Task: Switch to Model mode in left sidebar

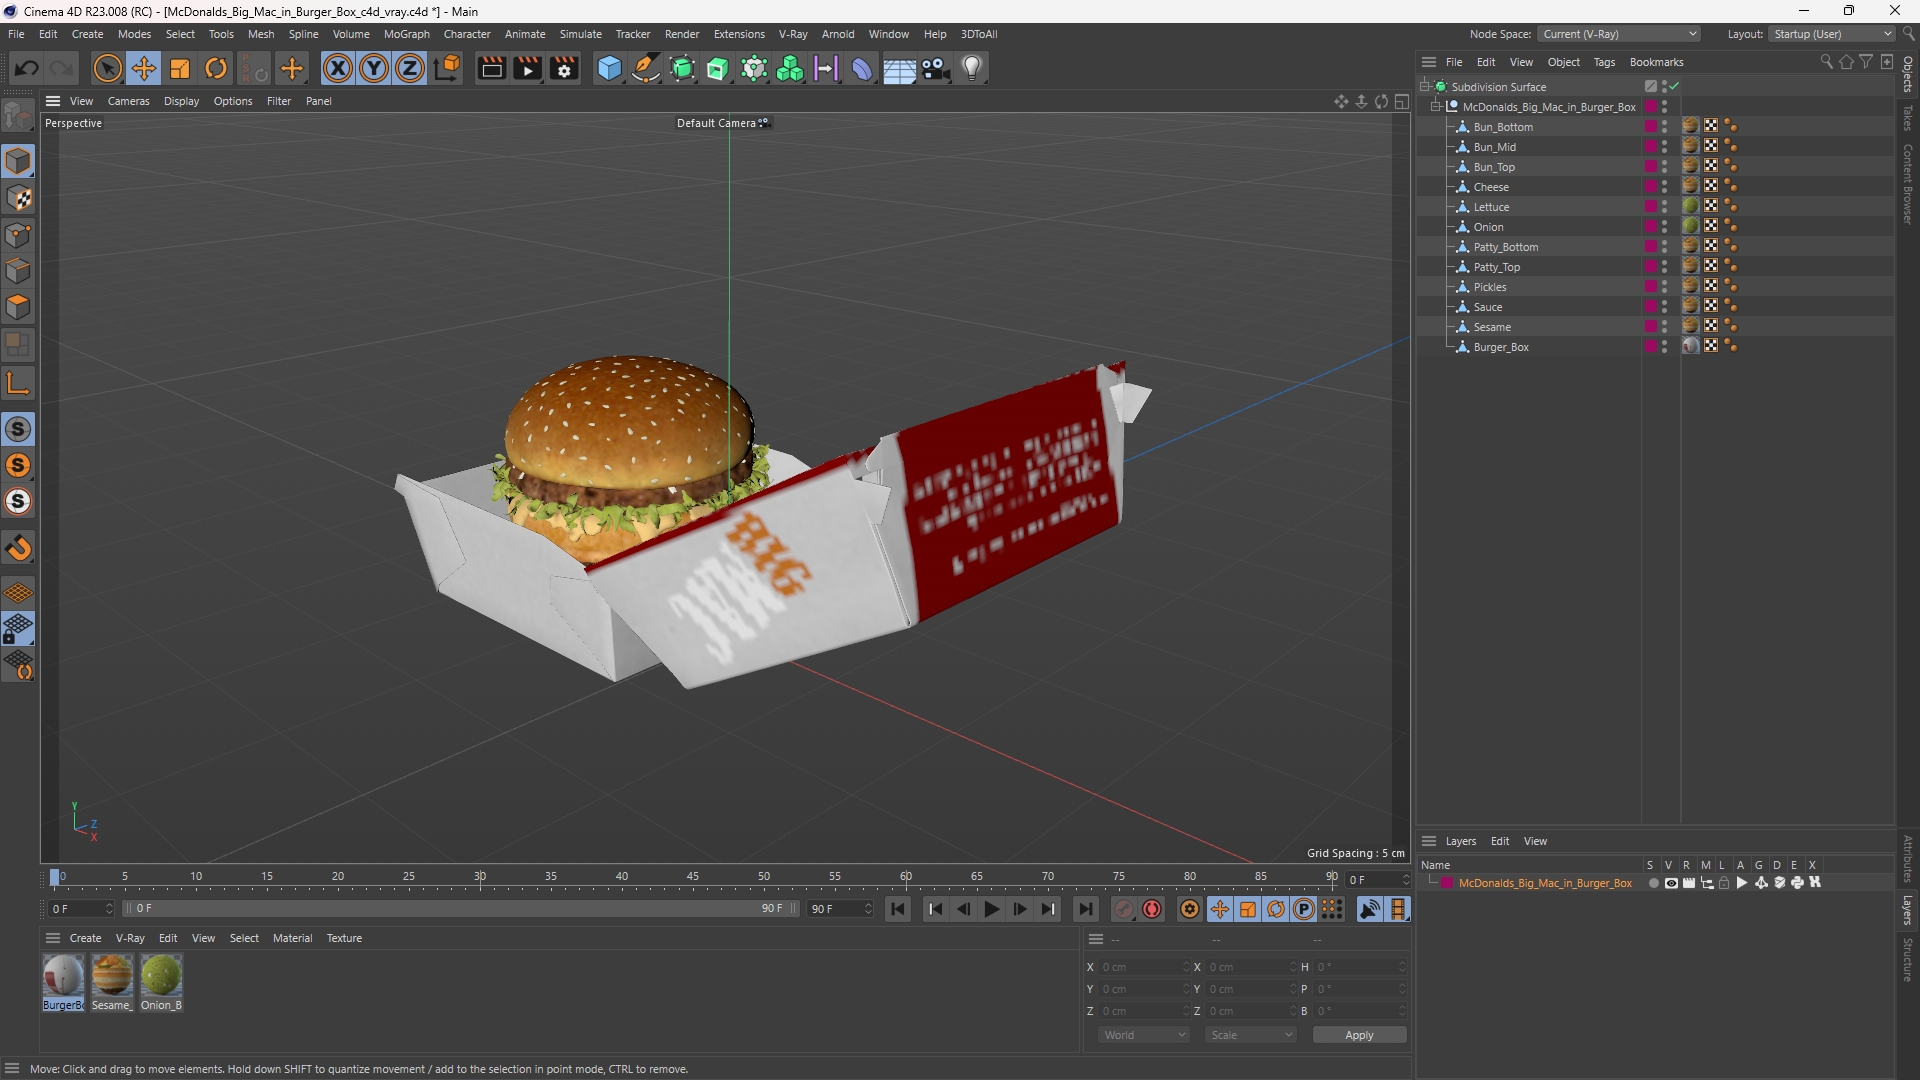Action: point(18,162)
